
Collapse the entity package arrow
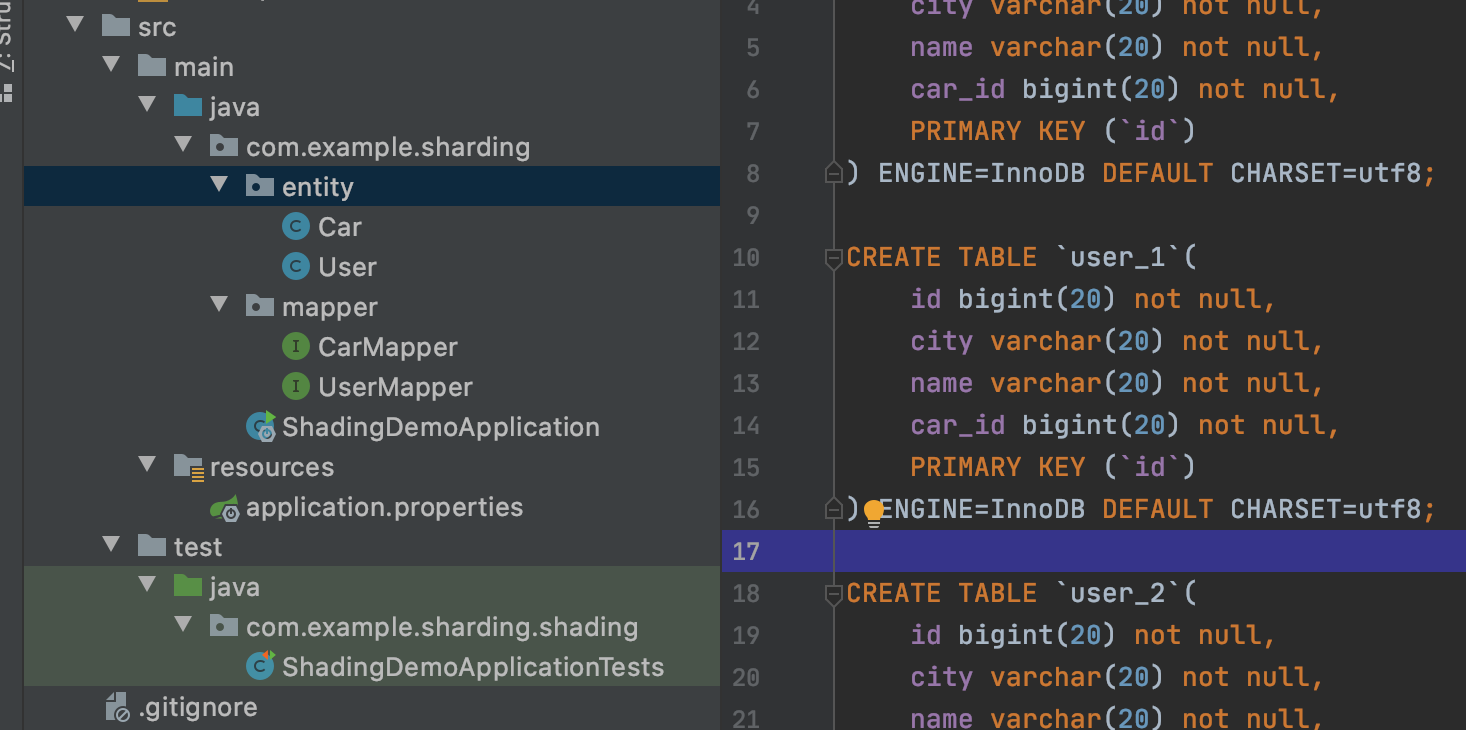(219, 185)
